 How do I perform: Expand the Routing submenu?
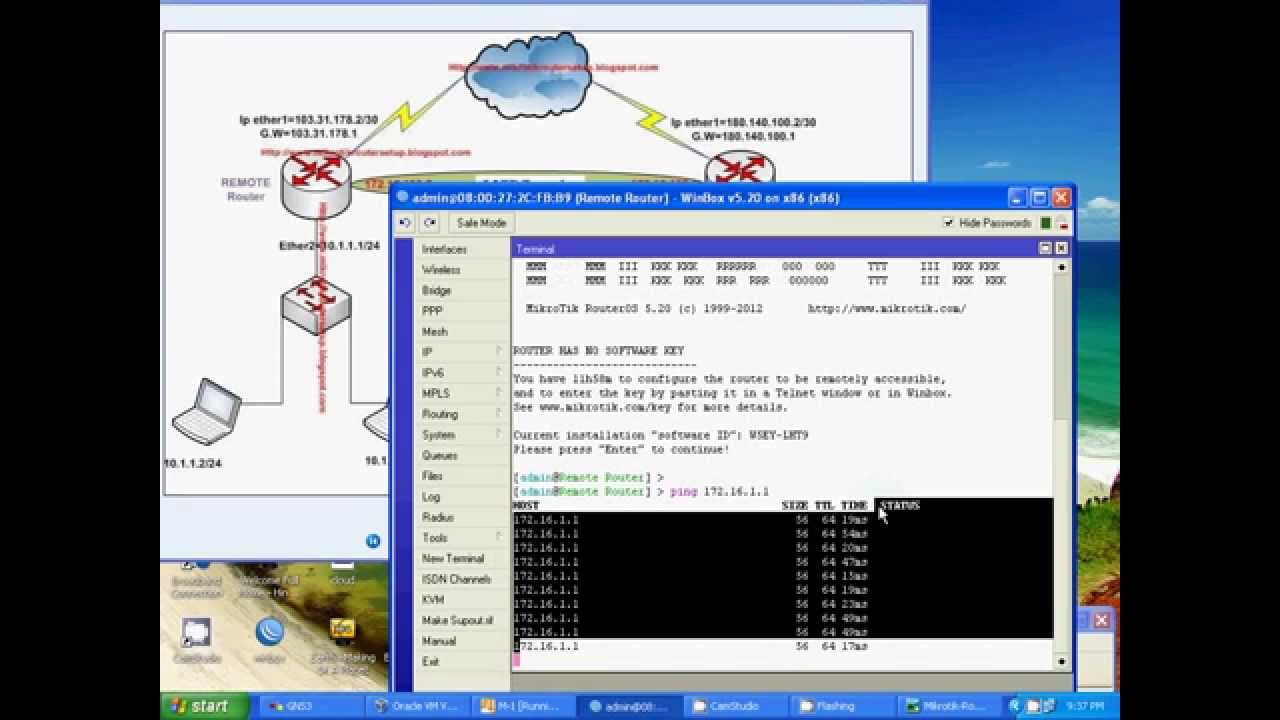462,414
